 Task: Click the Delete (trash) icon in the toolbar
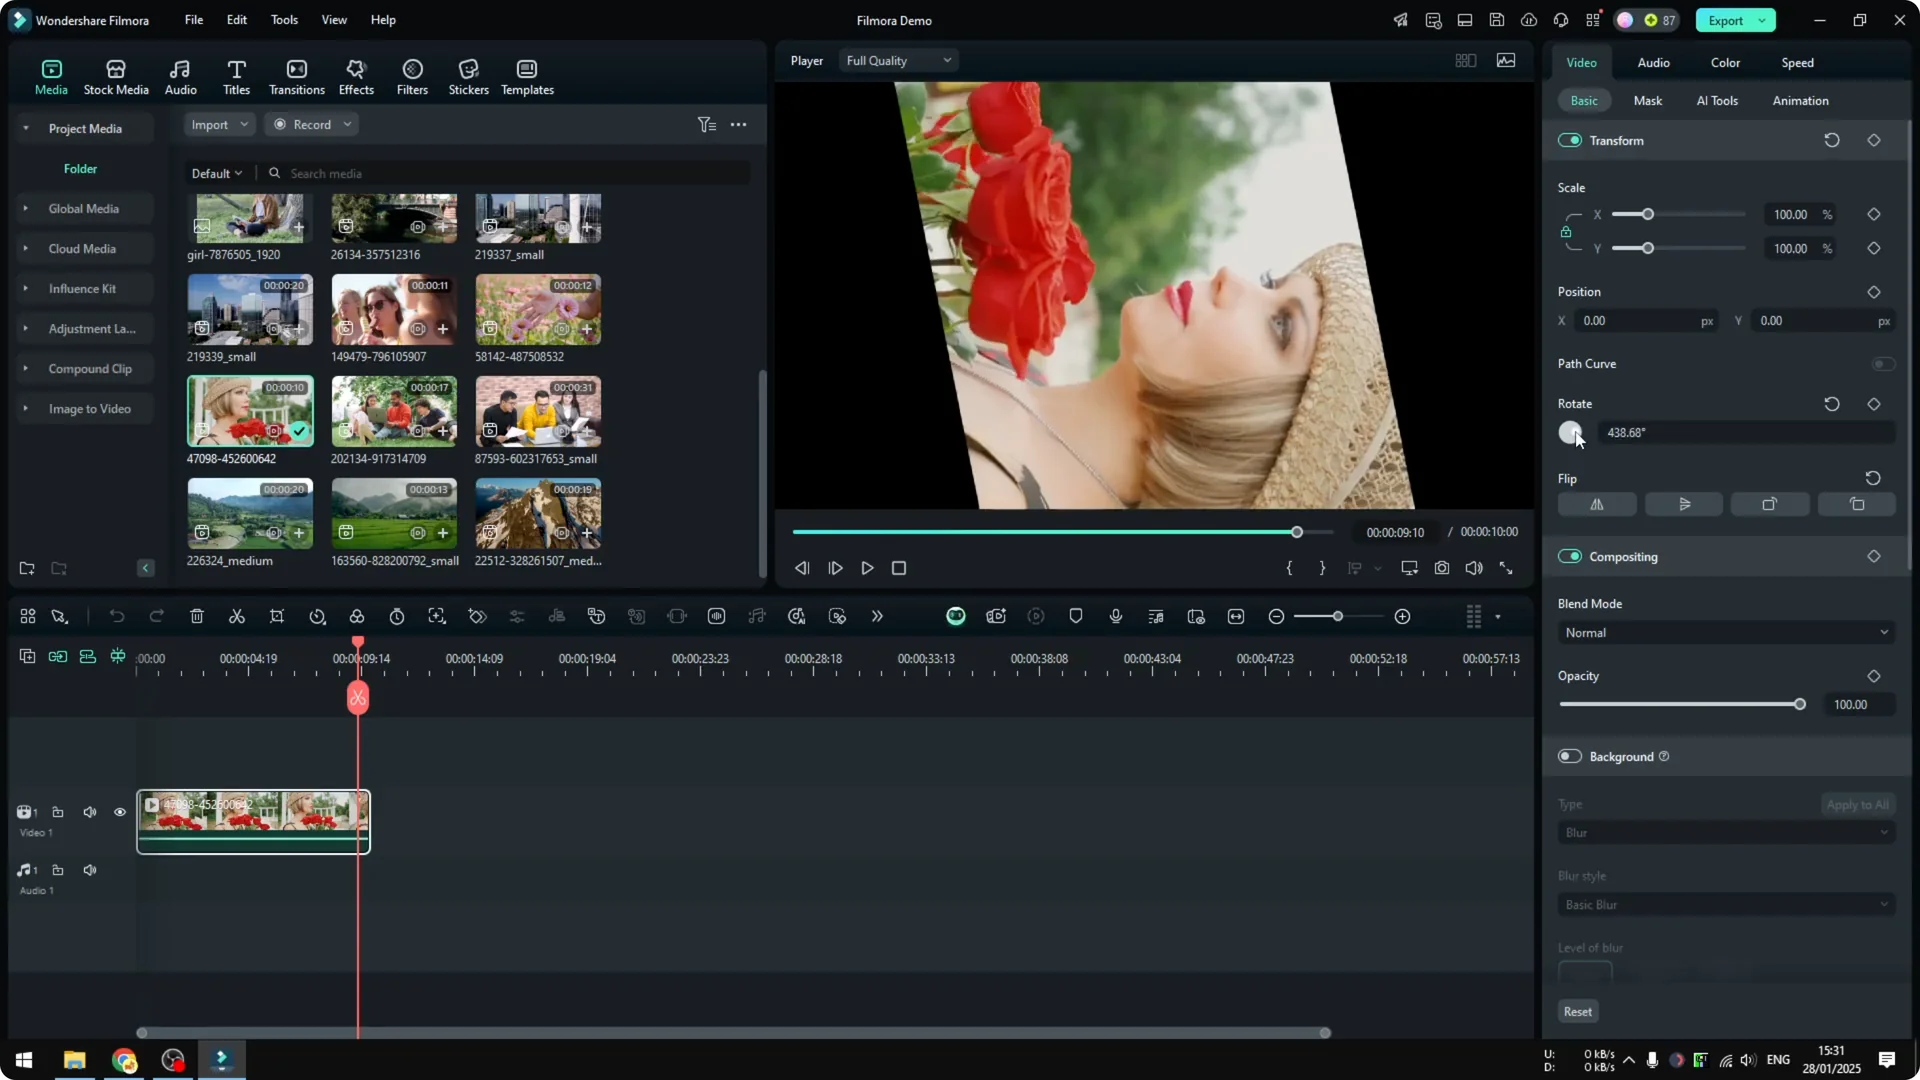(197, 616)
